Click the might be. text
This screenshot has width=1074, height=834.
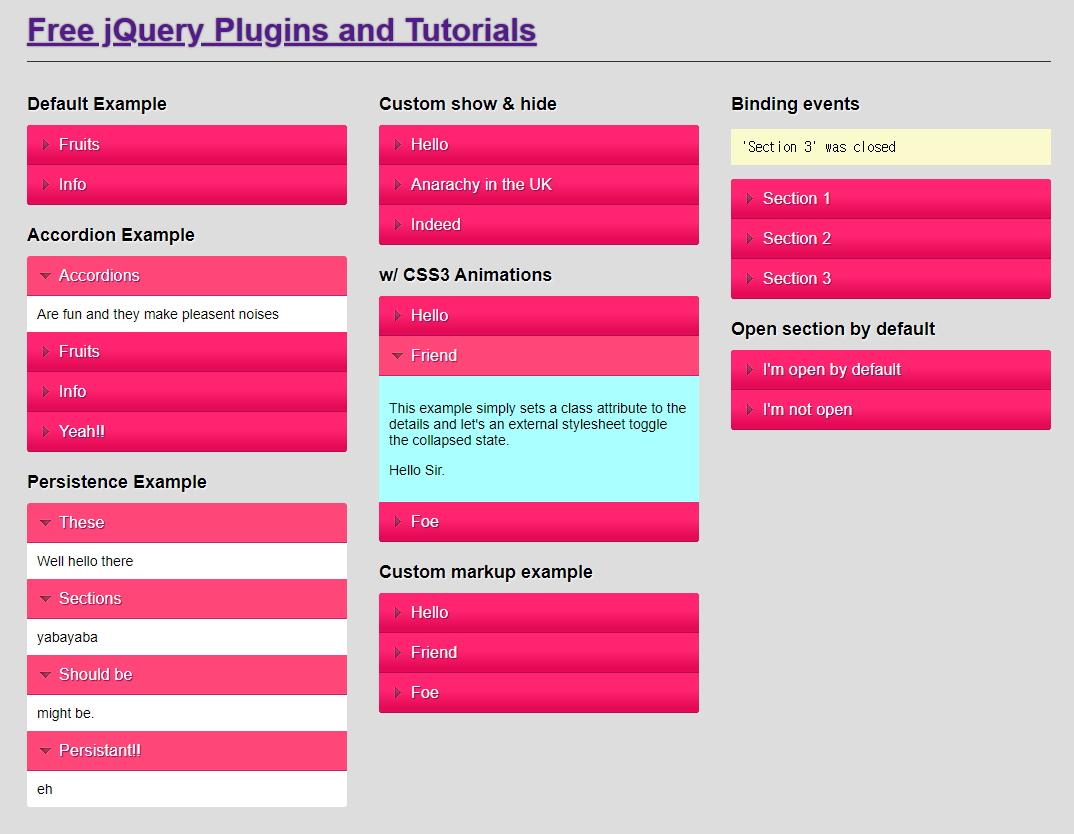tap(66, 713)
